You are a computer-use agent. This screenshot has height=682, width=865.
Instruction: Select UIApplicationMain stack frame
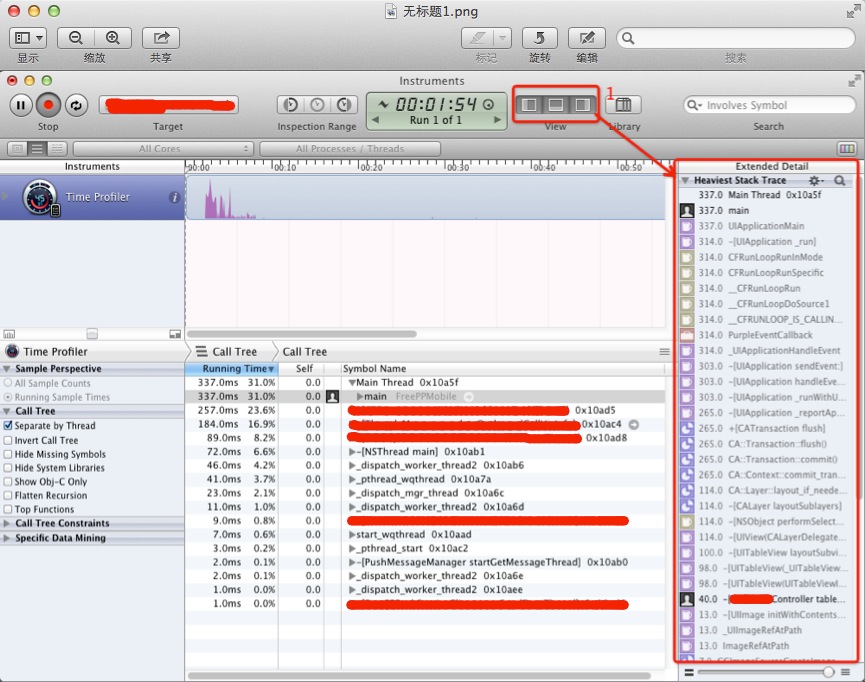coord(767,226)
